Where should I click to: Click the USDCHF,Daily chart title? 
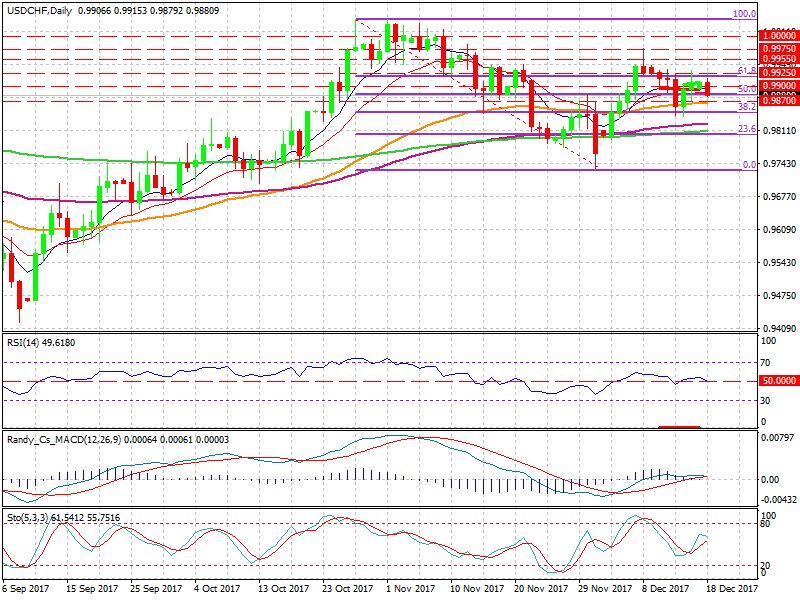40,10
